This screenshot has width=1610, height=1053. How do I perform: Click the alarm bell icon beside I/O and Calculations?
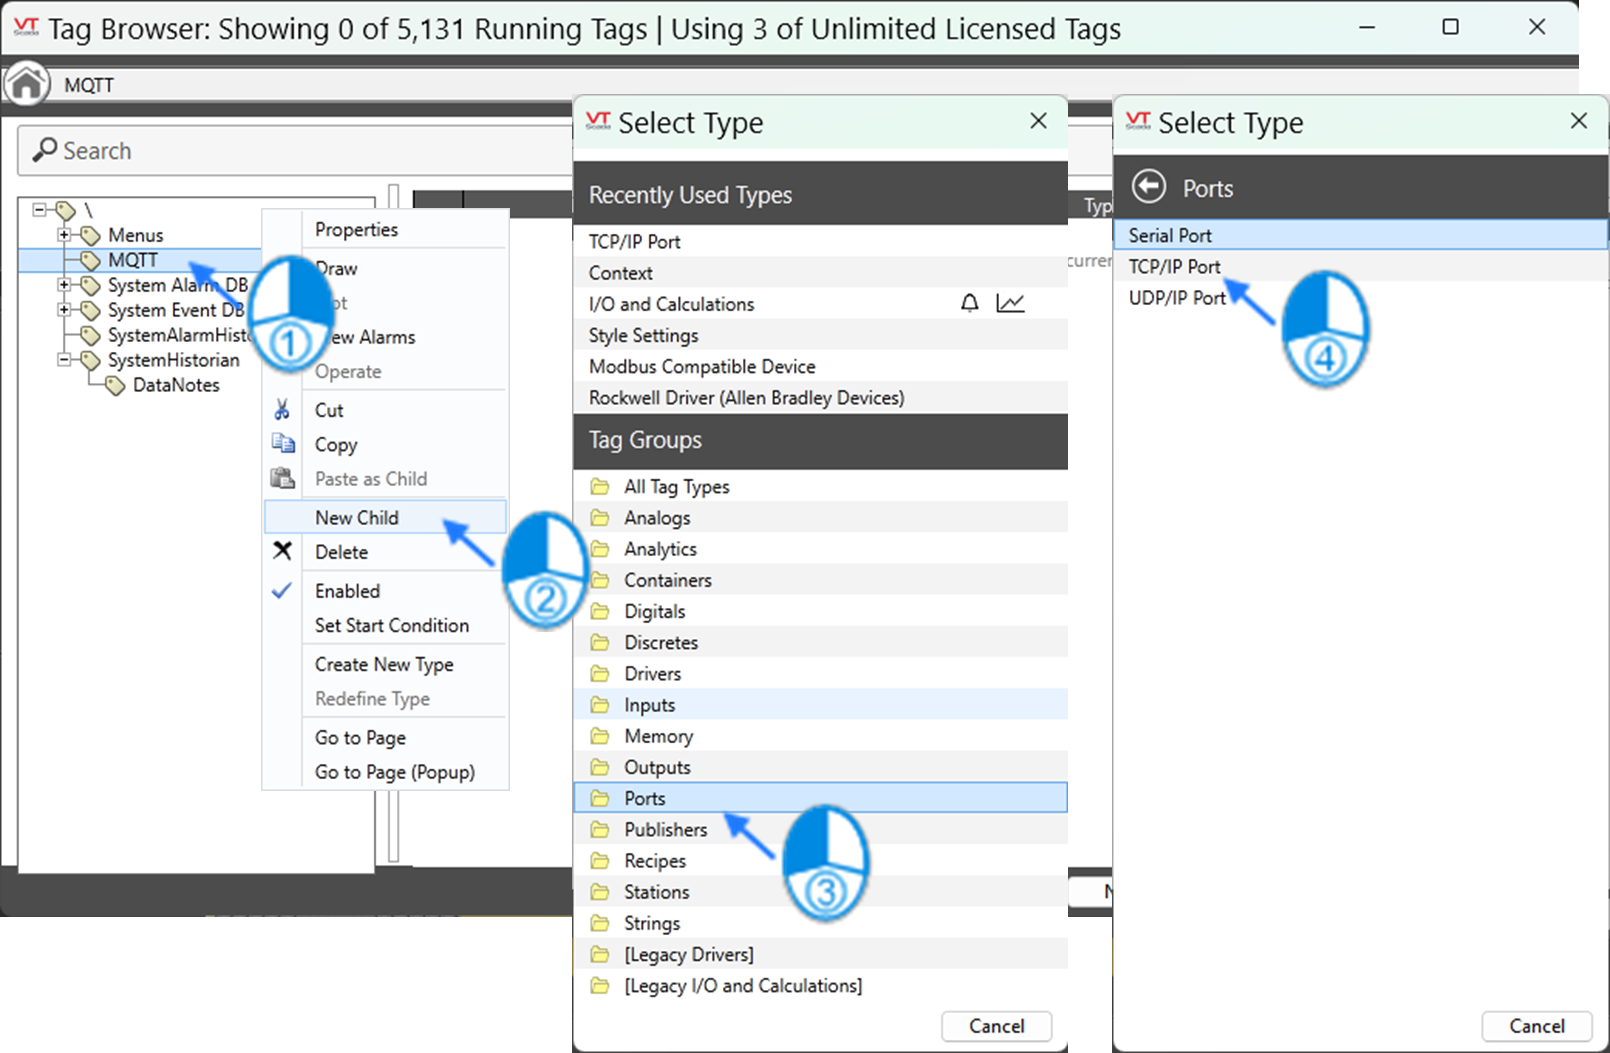click(969, 303)
